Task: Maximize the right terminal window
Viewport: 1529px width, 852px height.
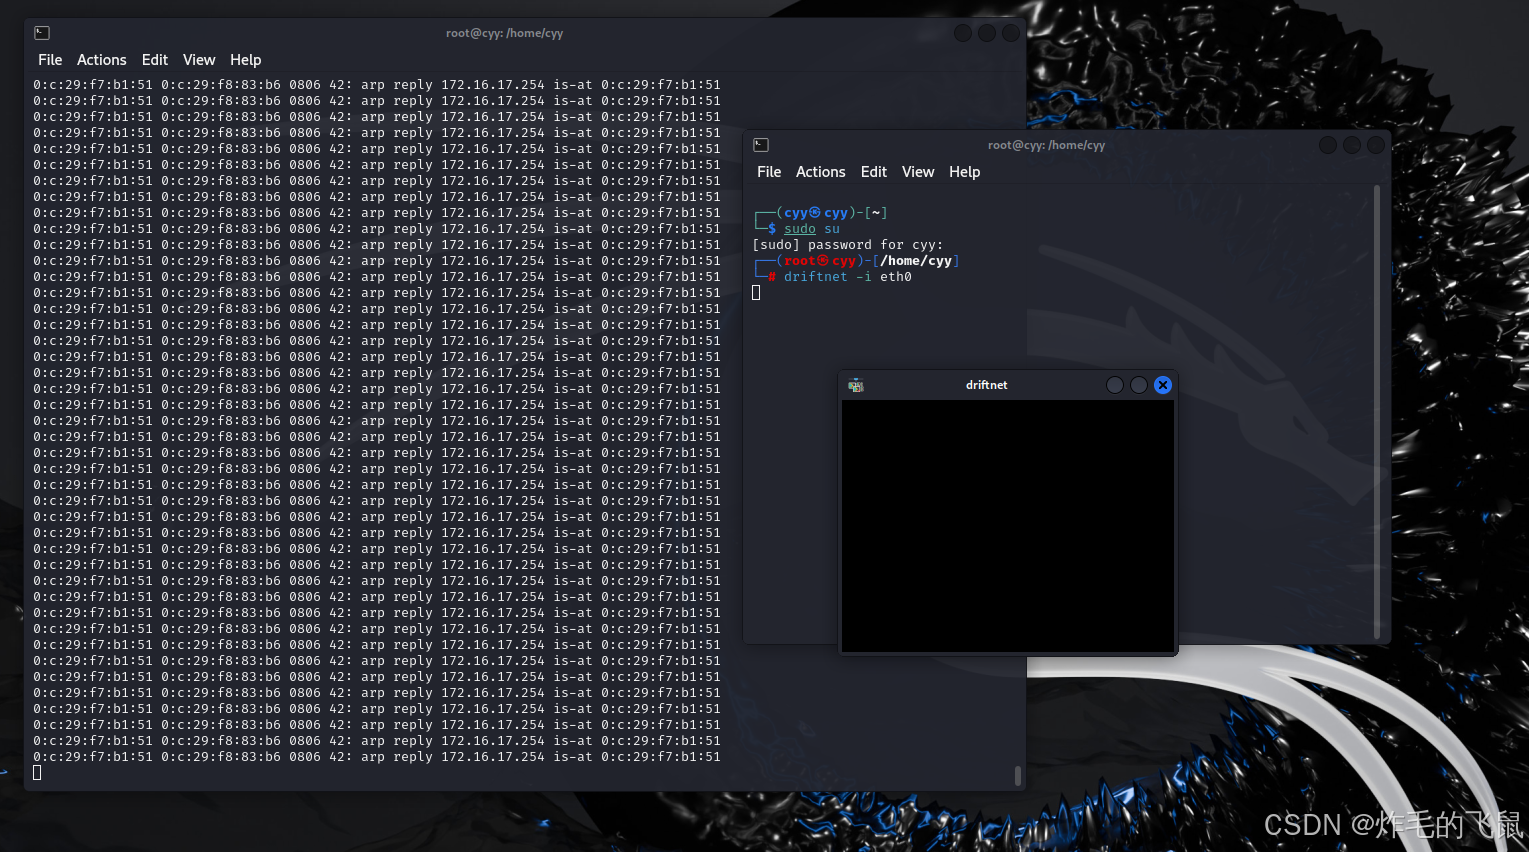Action: coord(1351,145)
